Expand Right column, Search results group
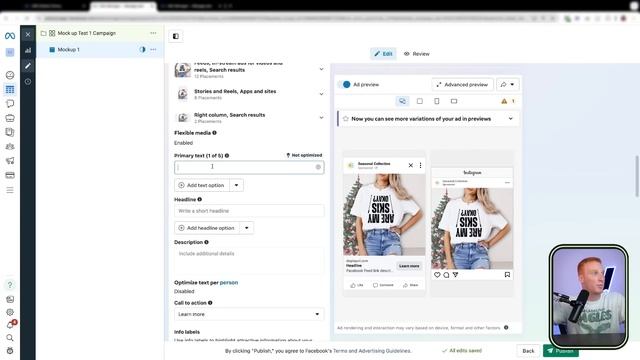Screen dimensions: 640x360 [x=321, y=118]
